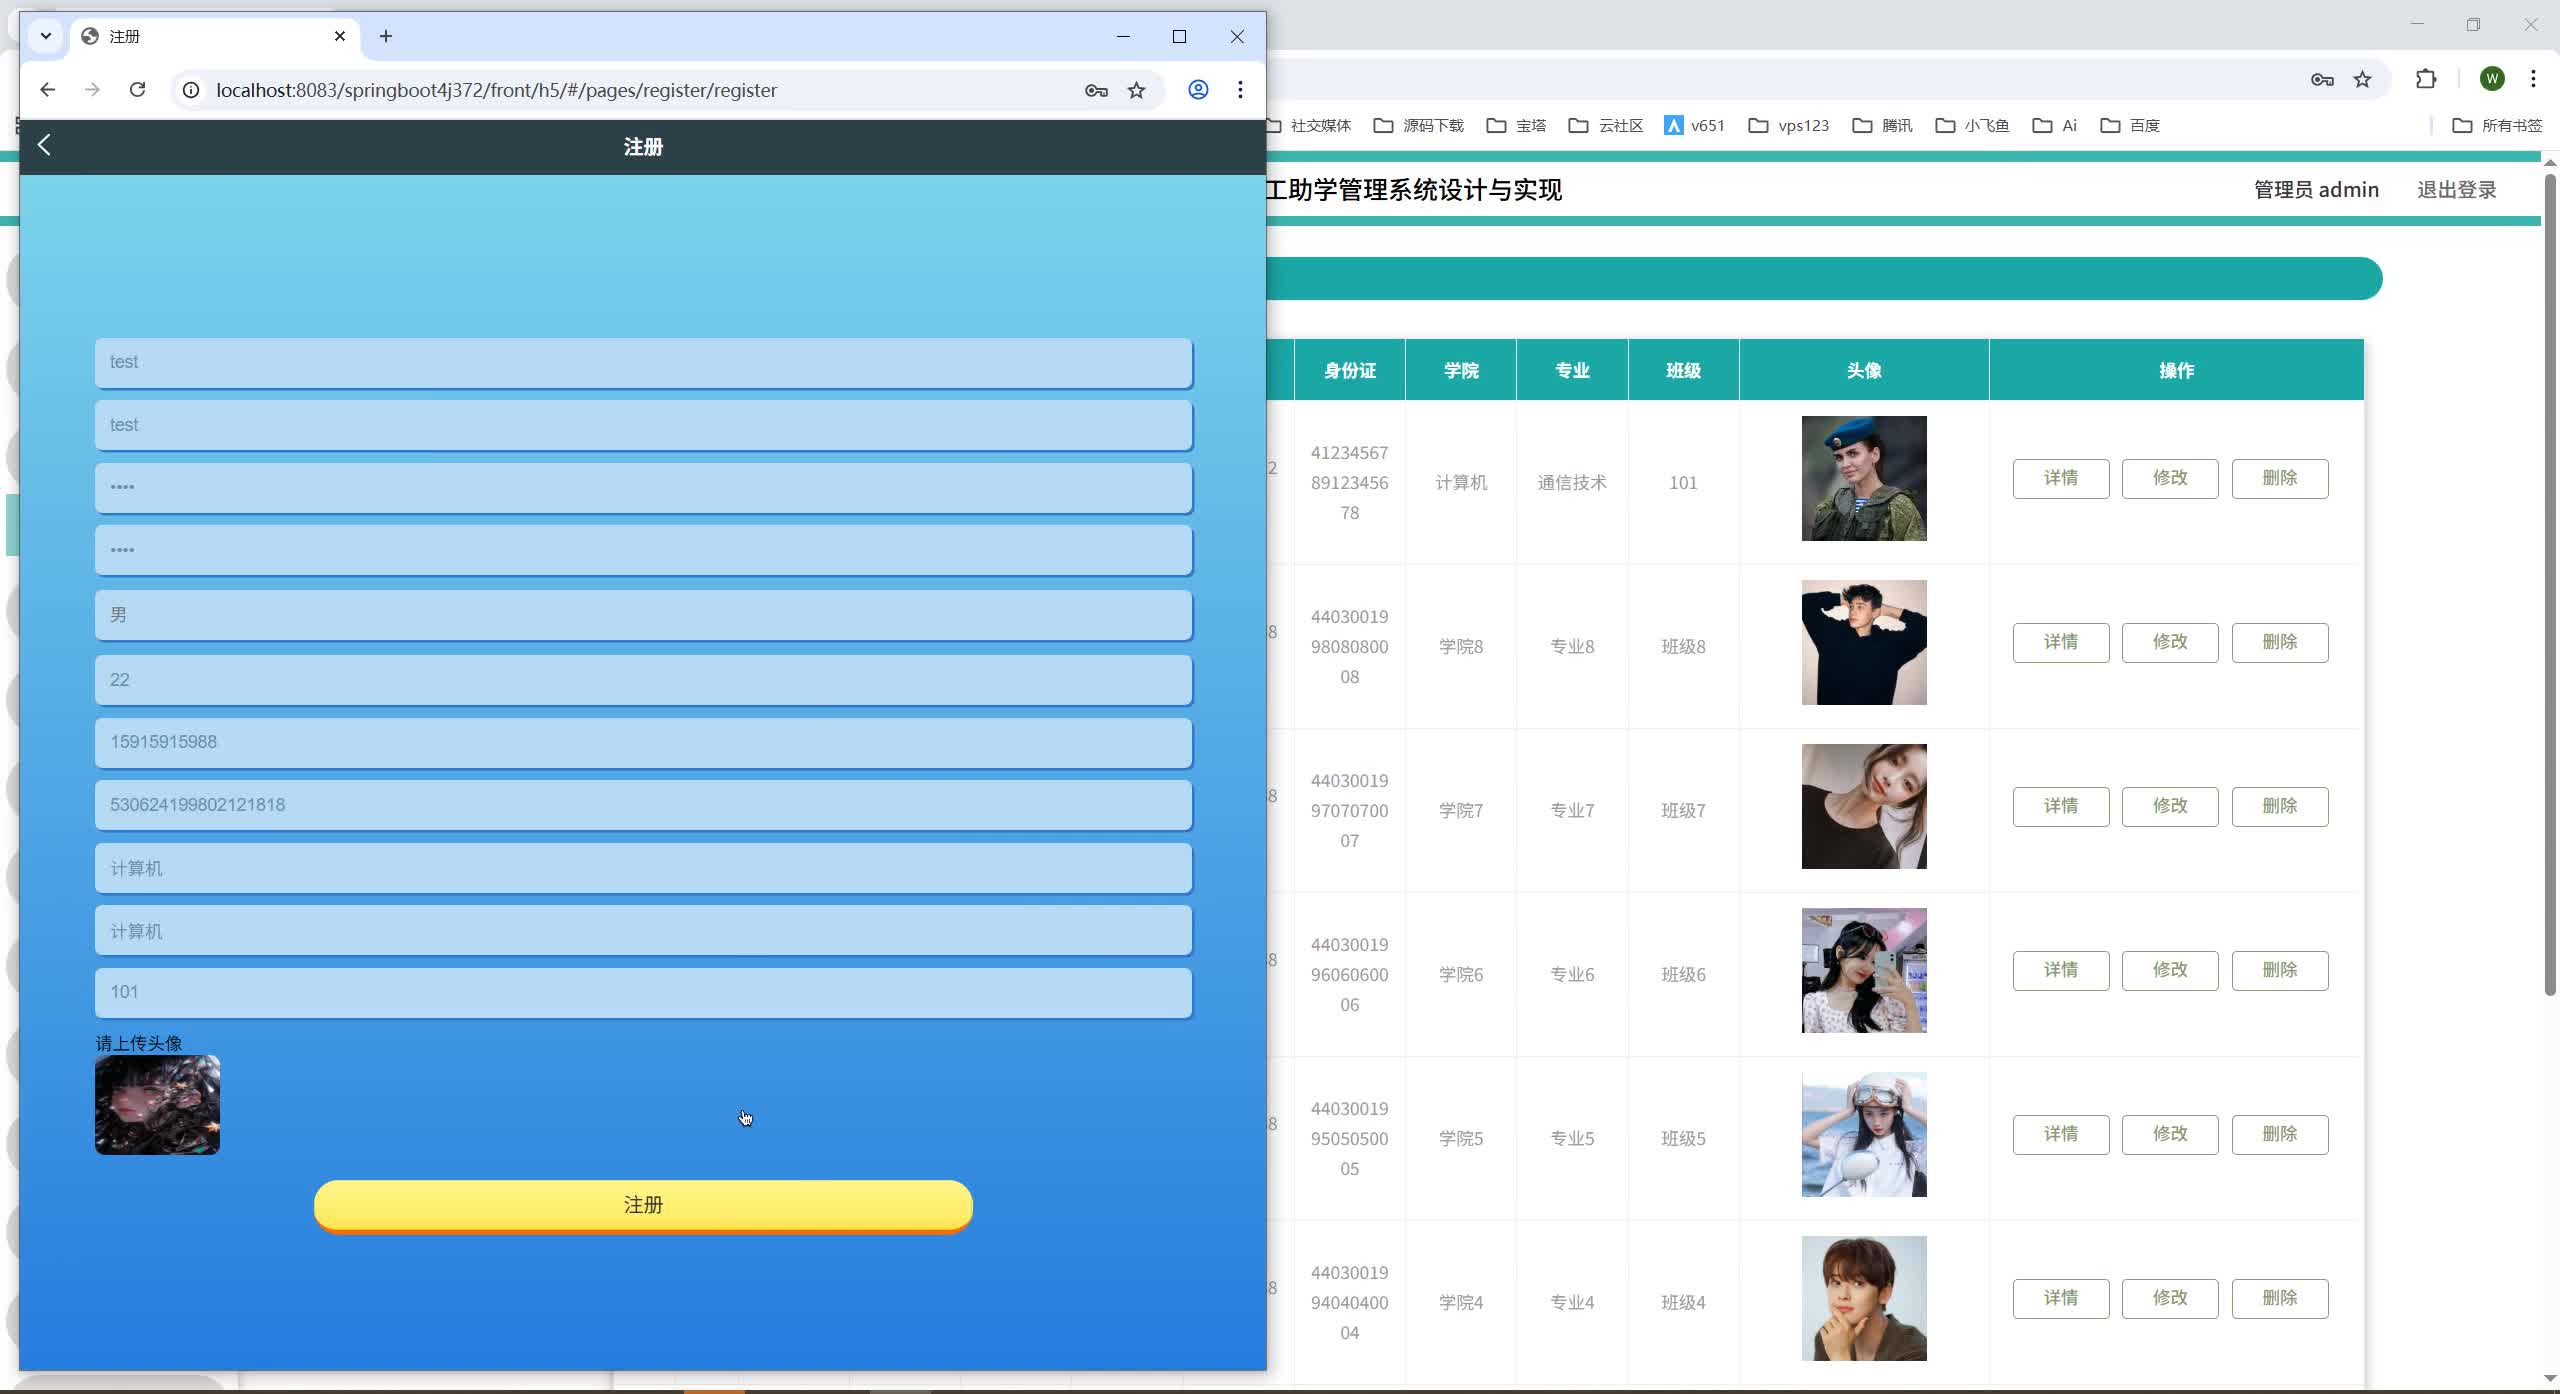Click 删除 to delete a student record
The width and height of the screenshot is (2560, 1394).
[2280, 478]
